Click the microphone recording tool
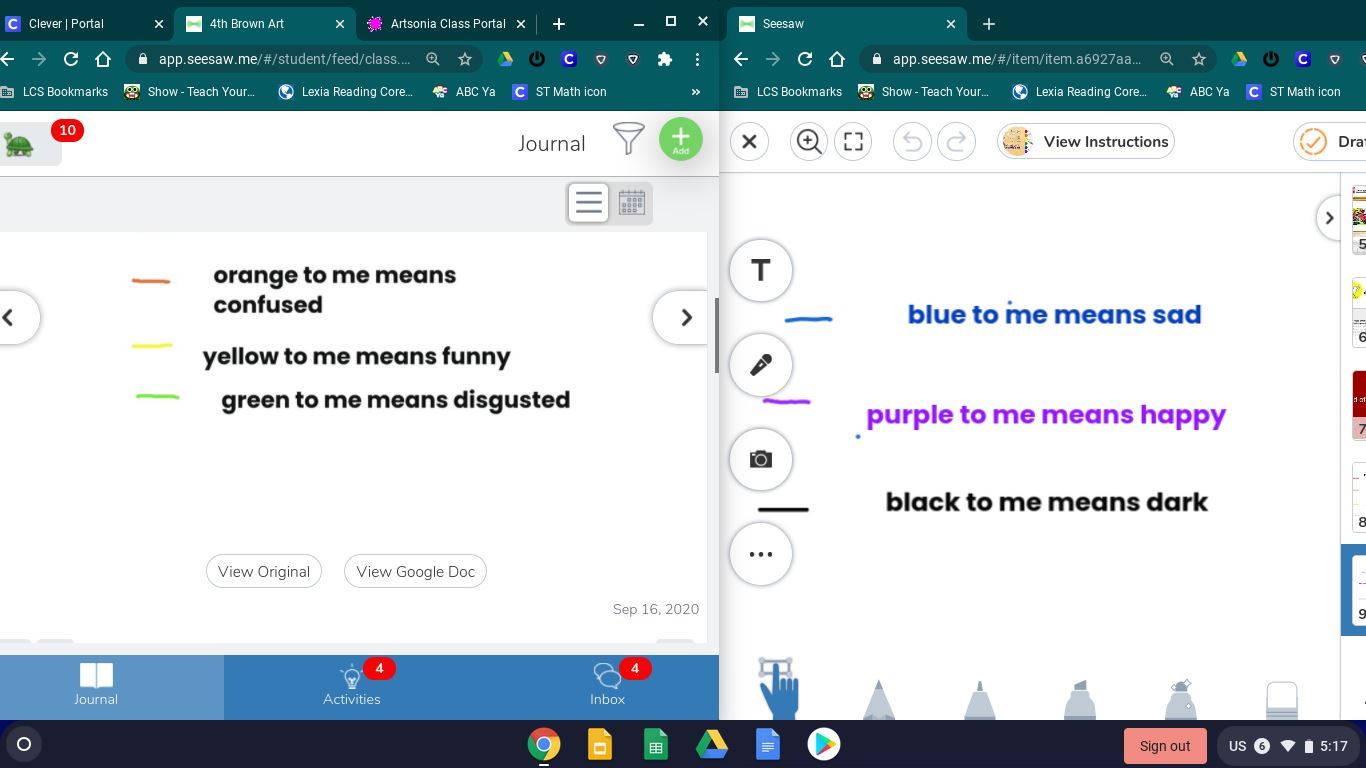Screen dimensions: 1366x768 [761, 365]
